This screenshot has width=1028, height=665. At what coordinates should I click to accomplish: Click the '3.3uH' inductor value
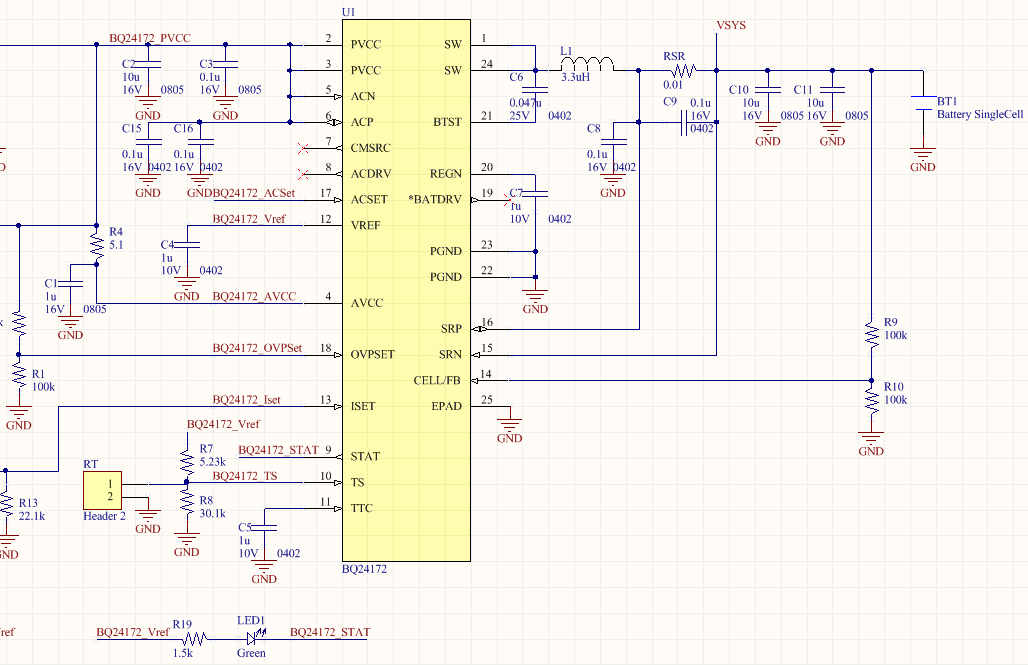(x=576, y=77)
